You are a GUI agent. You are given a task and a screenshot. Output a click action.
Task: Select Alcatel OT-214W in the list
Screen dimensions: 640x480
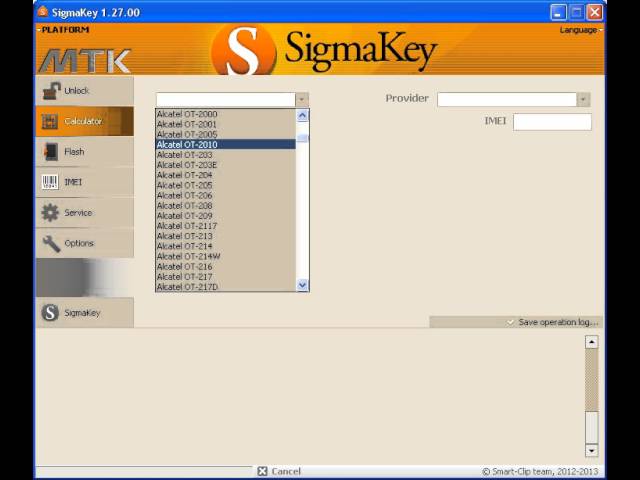tap(226, 256)
